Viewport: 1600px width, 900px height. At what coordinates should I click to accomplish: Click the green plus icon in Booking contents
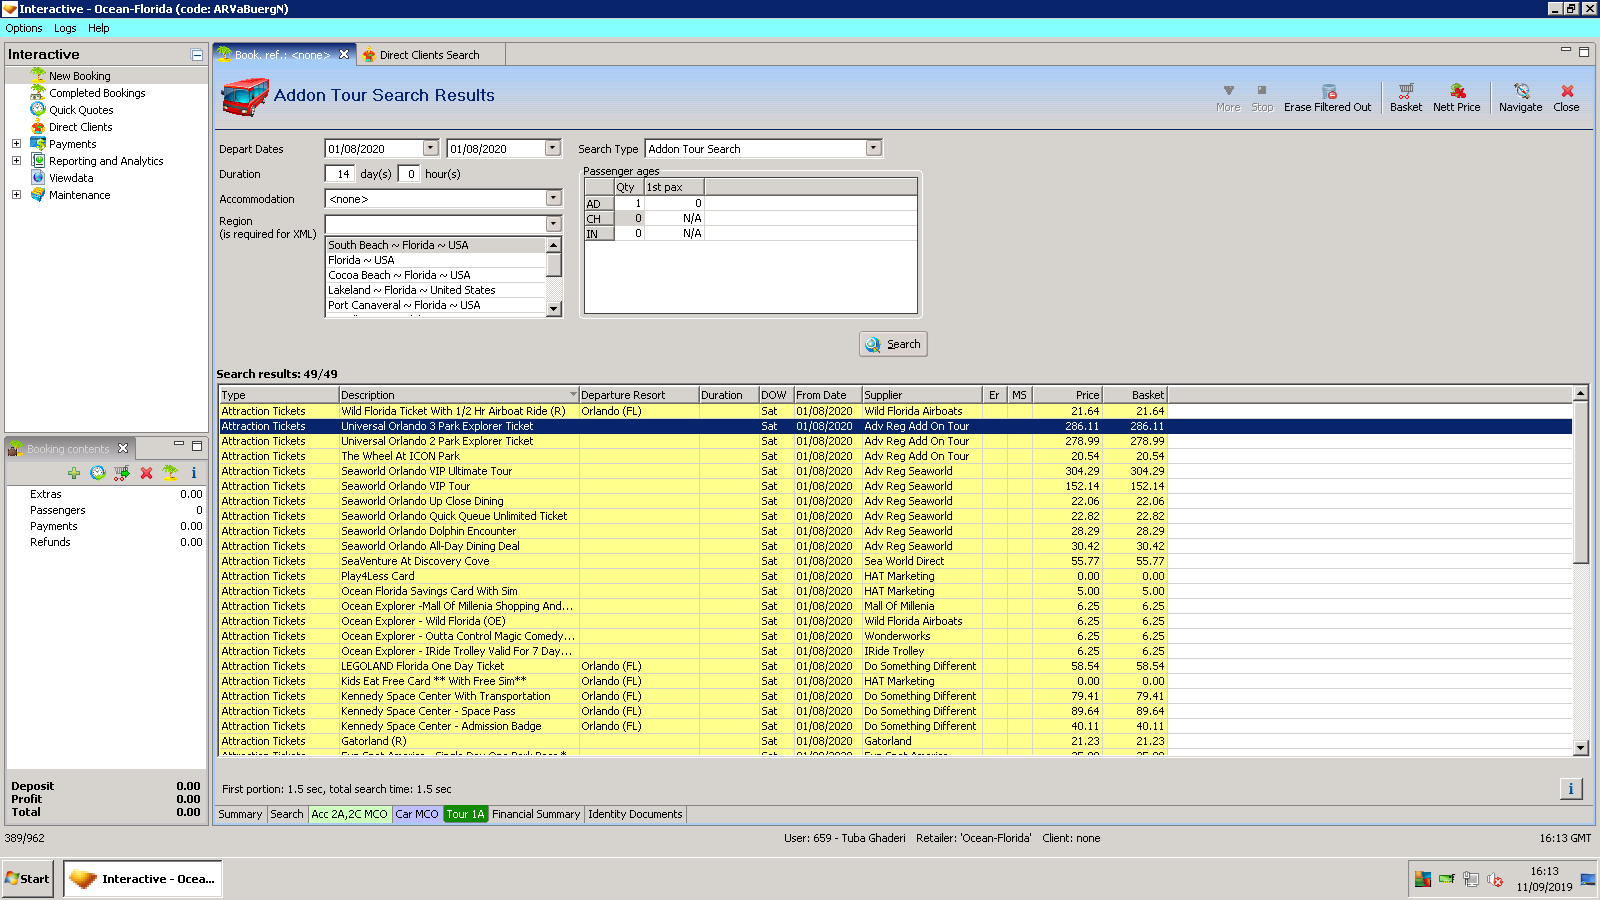pos(74,473)
